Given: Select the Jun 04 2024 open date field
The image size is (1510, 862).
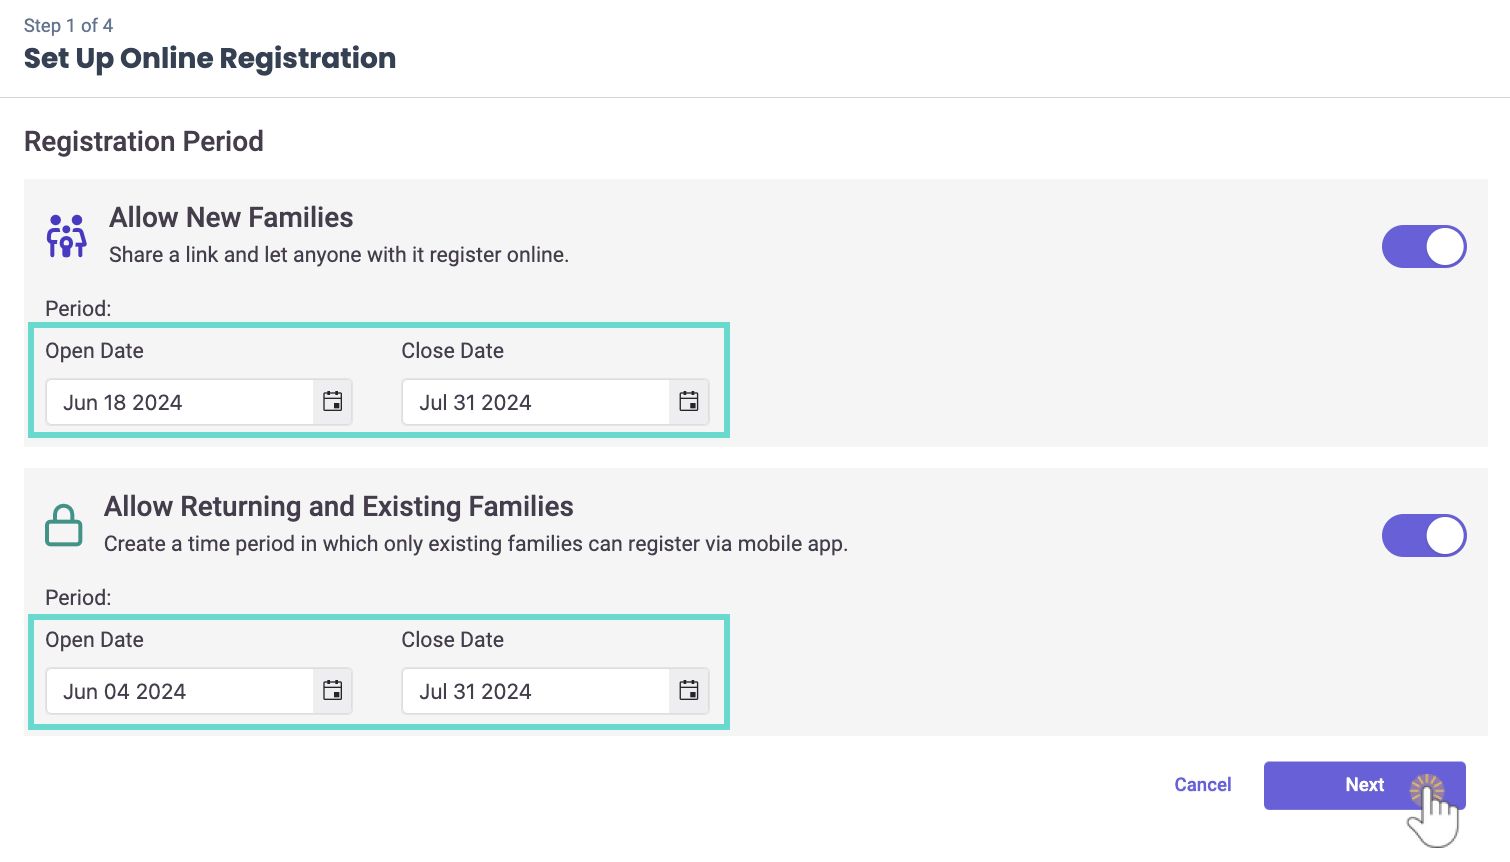Looking at the screenshot, I should pos(180,691).
